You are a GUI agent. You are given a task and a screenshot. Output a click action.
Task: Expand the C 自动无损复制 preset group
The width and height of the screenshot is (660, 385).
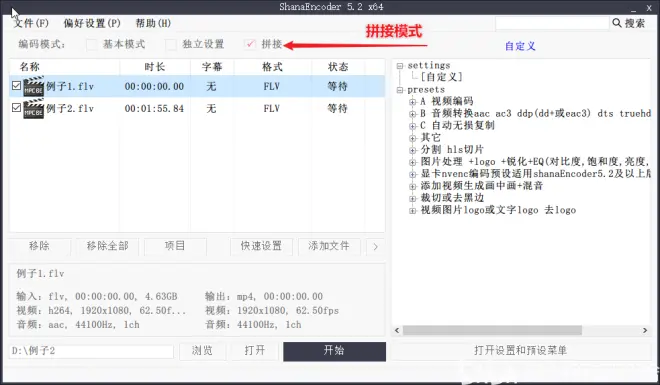(412, 126)
